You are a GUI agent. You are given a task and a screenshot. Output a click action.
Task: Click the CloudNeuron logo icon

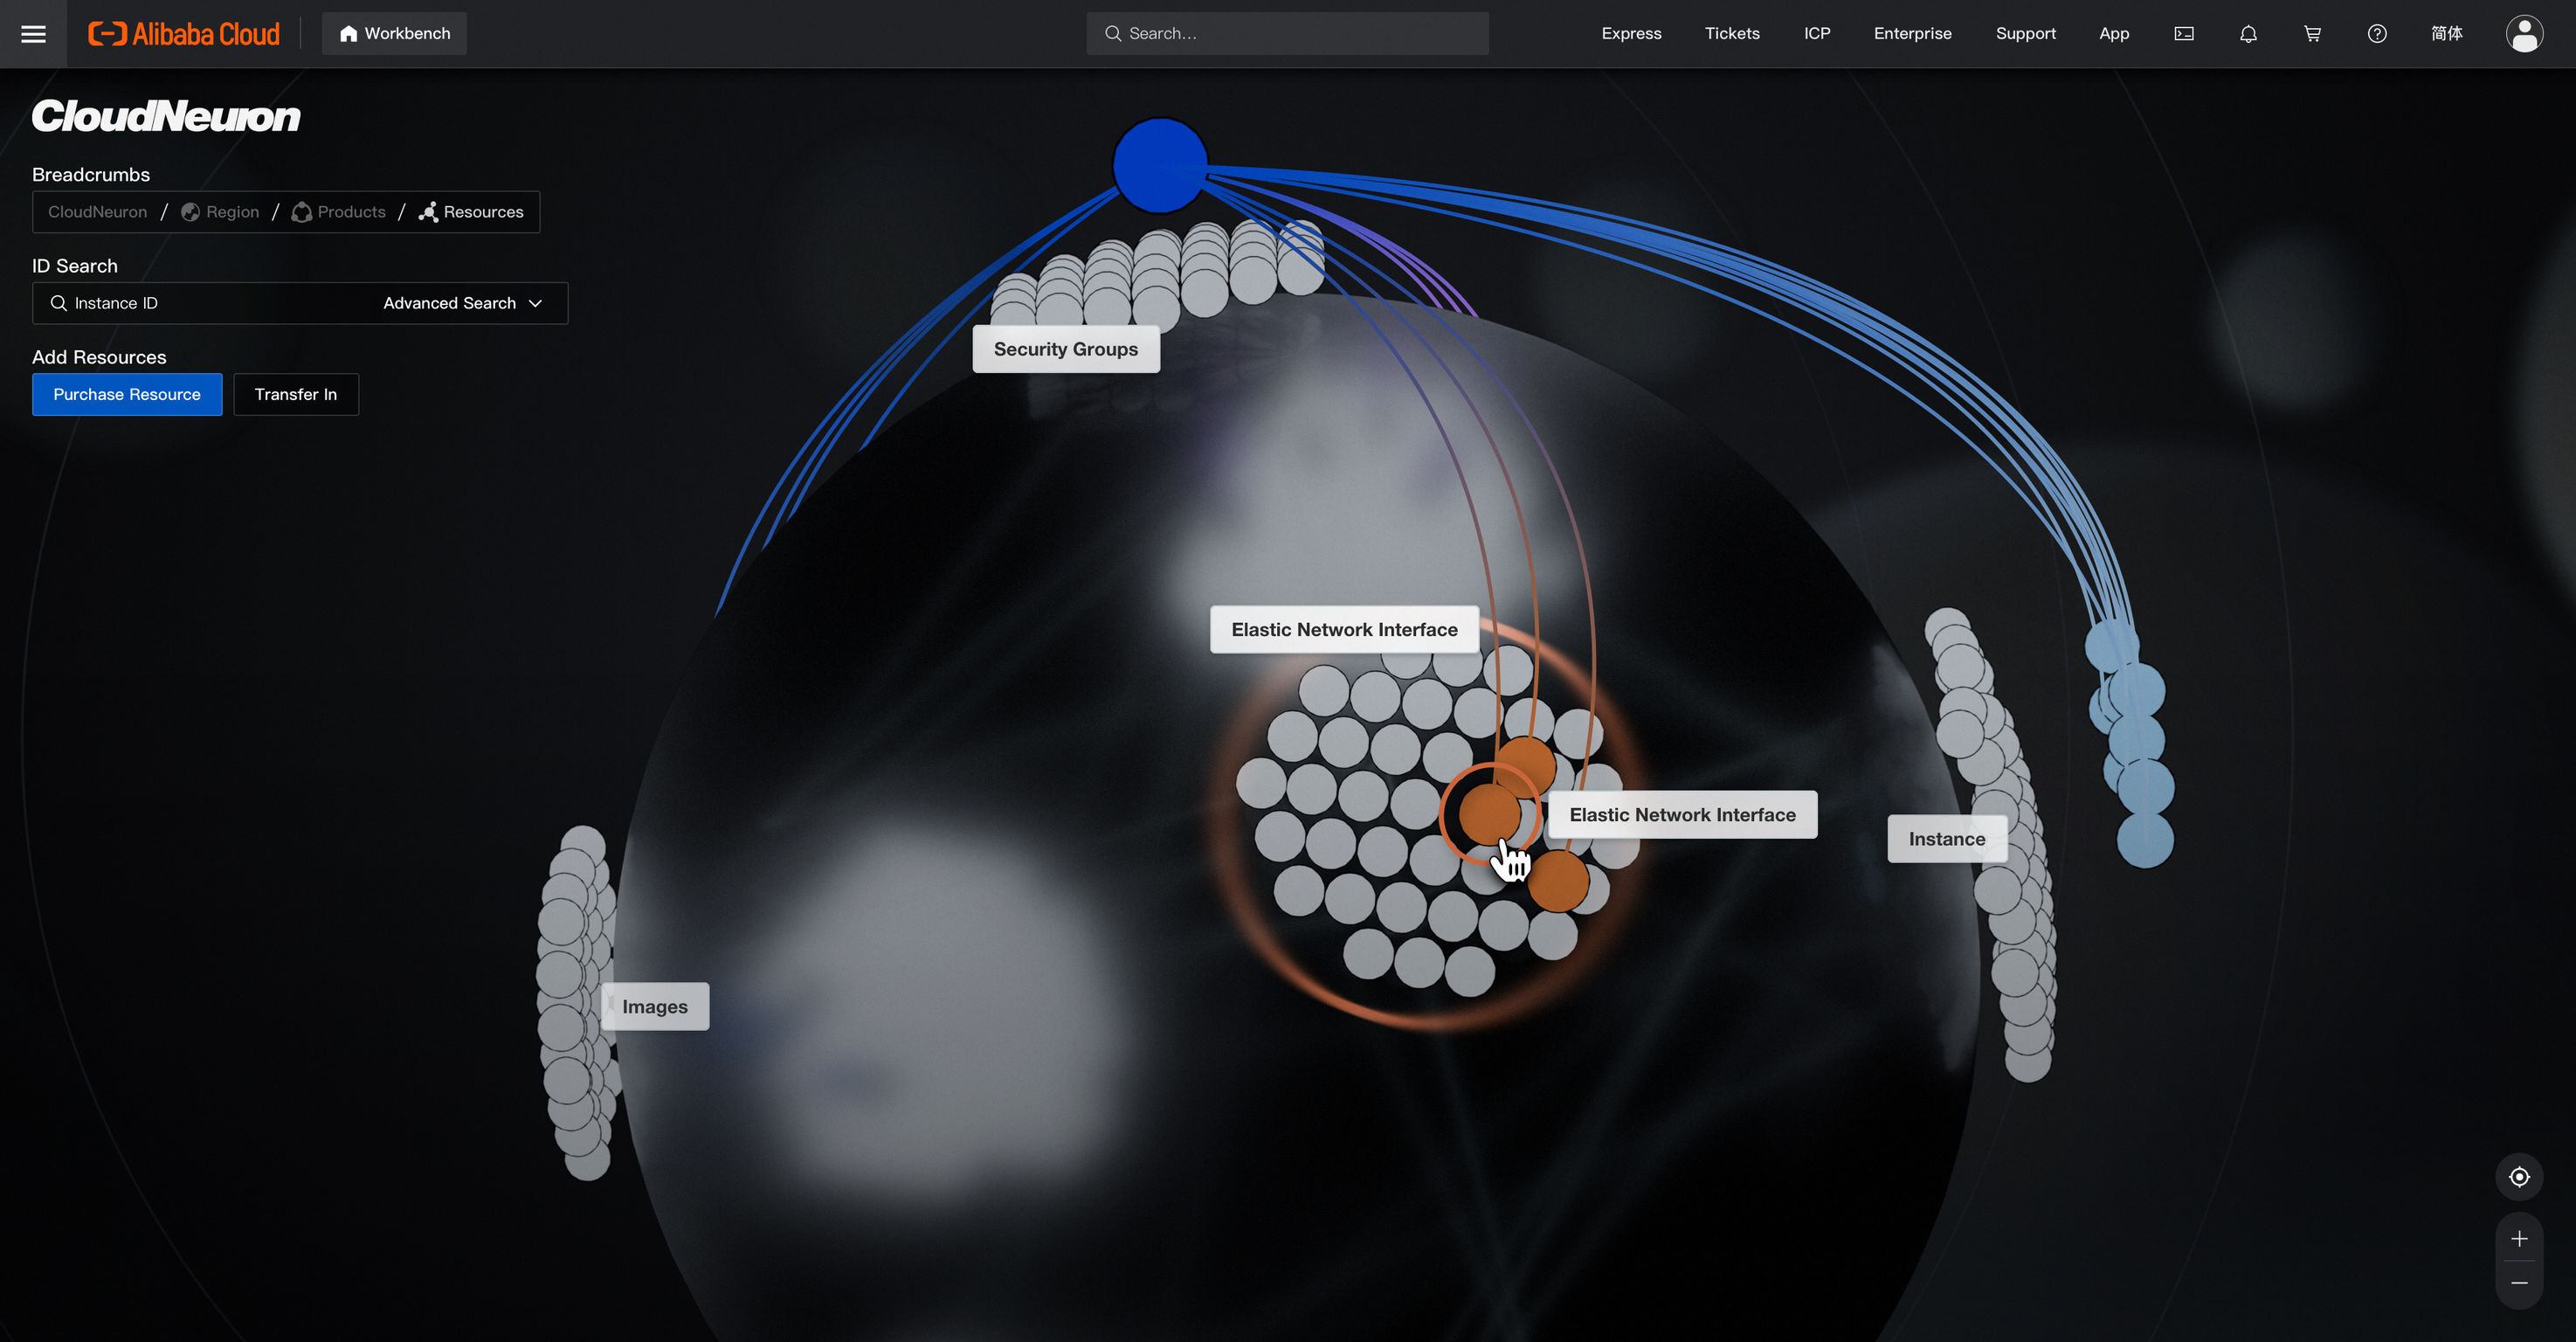165,116
